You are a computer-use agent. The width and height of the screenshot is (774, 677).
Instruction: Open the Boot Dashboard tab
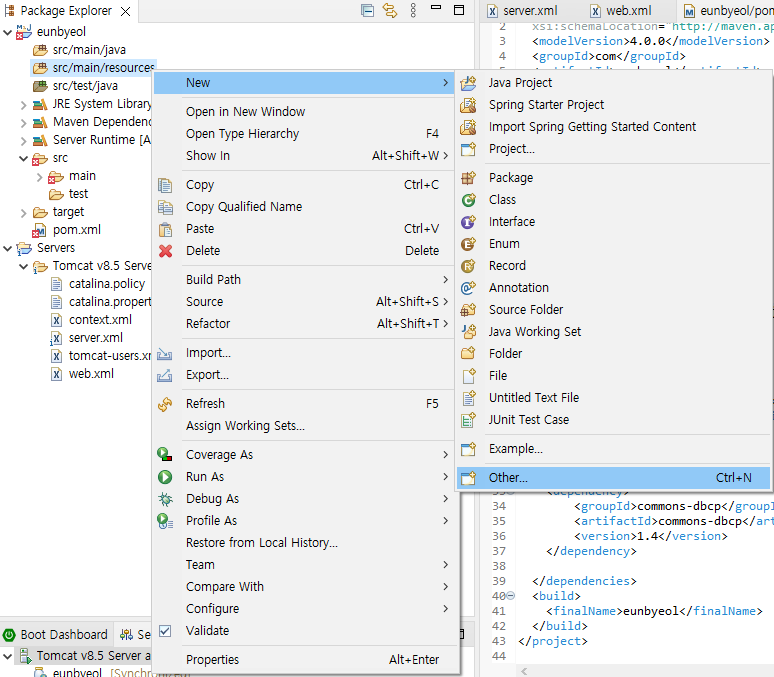coord(56,635)
